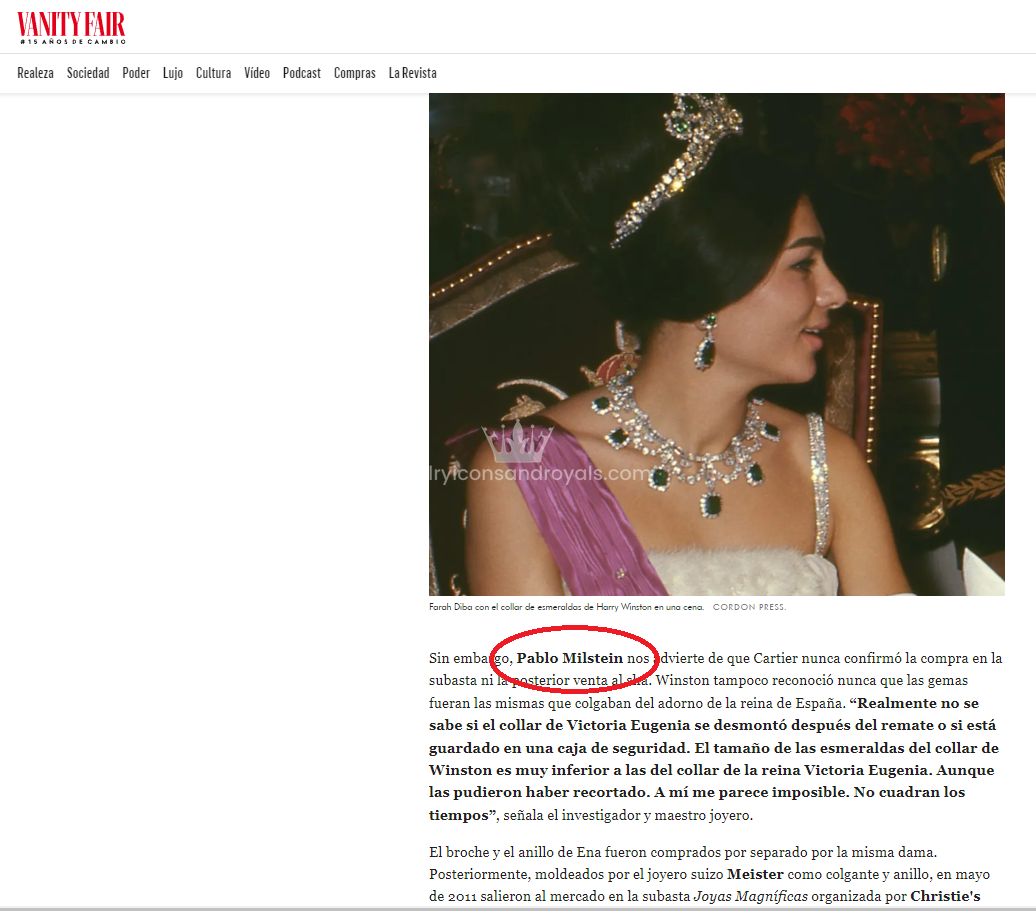The height and width of the screenshot is (911, 1036).
Task: Click the '15 años de cambio' tagline
Action: (x=71, y=43)
